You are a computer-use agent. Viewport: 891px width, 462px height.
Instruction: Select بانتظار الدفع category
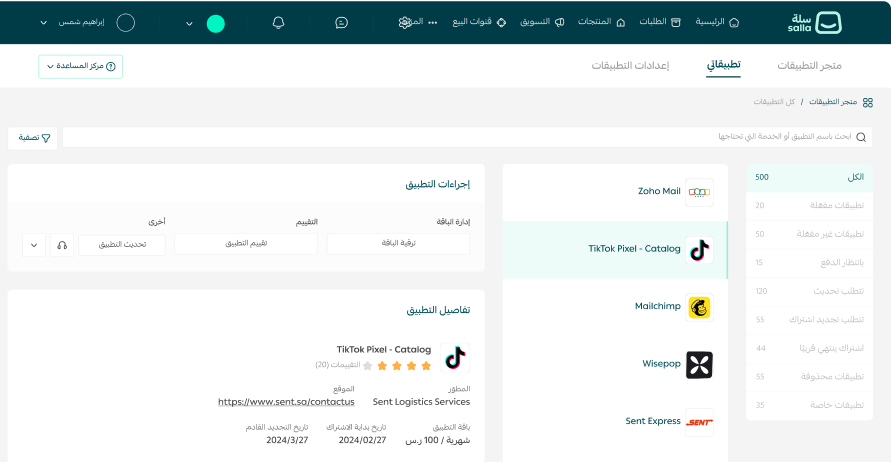coord(809,263)
